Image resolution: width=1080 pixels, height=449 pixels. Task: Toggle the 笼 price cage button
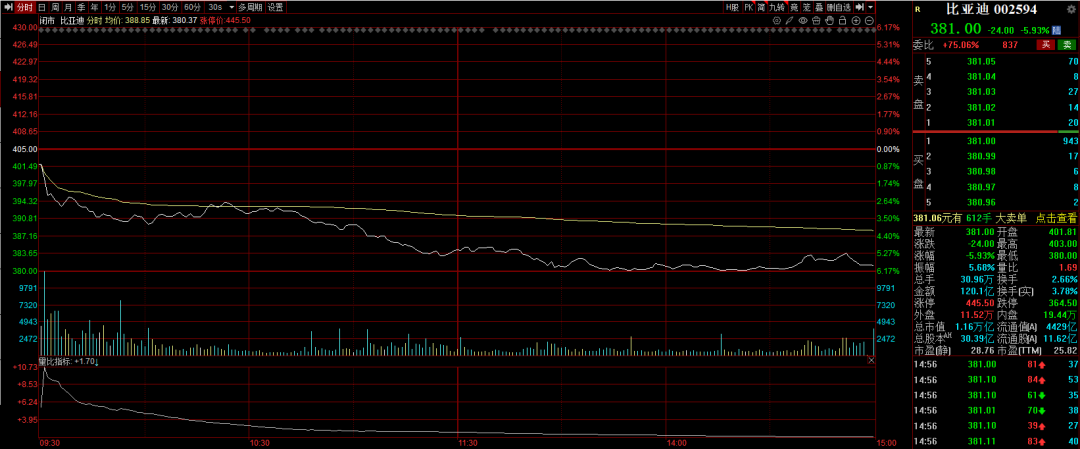pos(807,7)
